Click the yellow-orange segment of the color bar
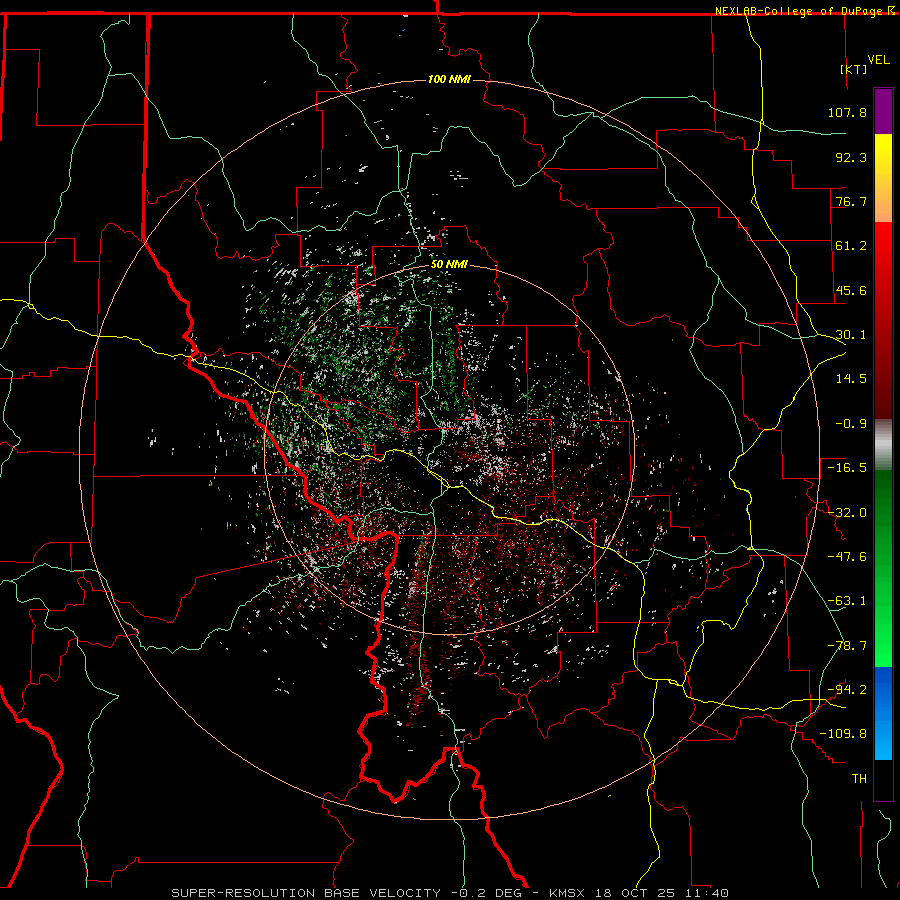 point(883,178)
